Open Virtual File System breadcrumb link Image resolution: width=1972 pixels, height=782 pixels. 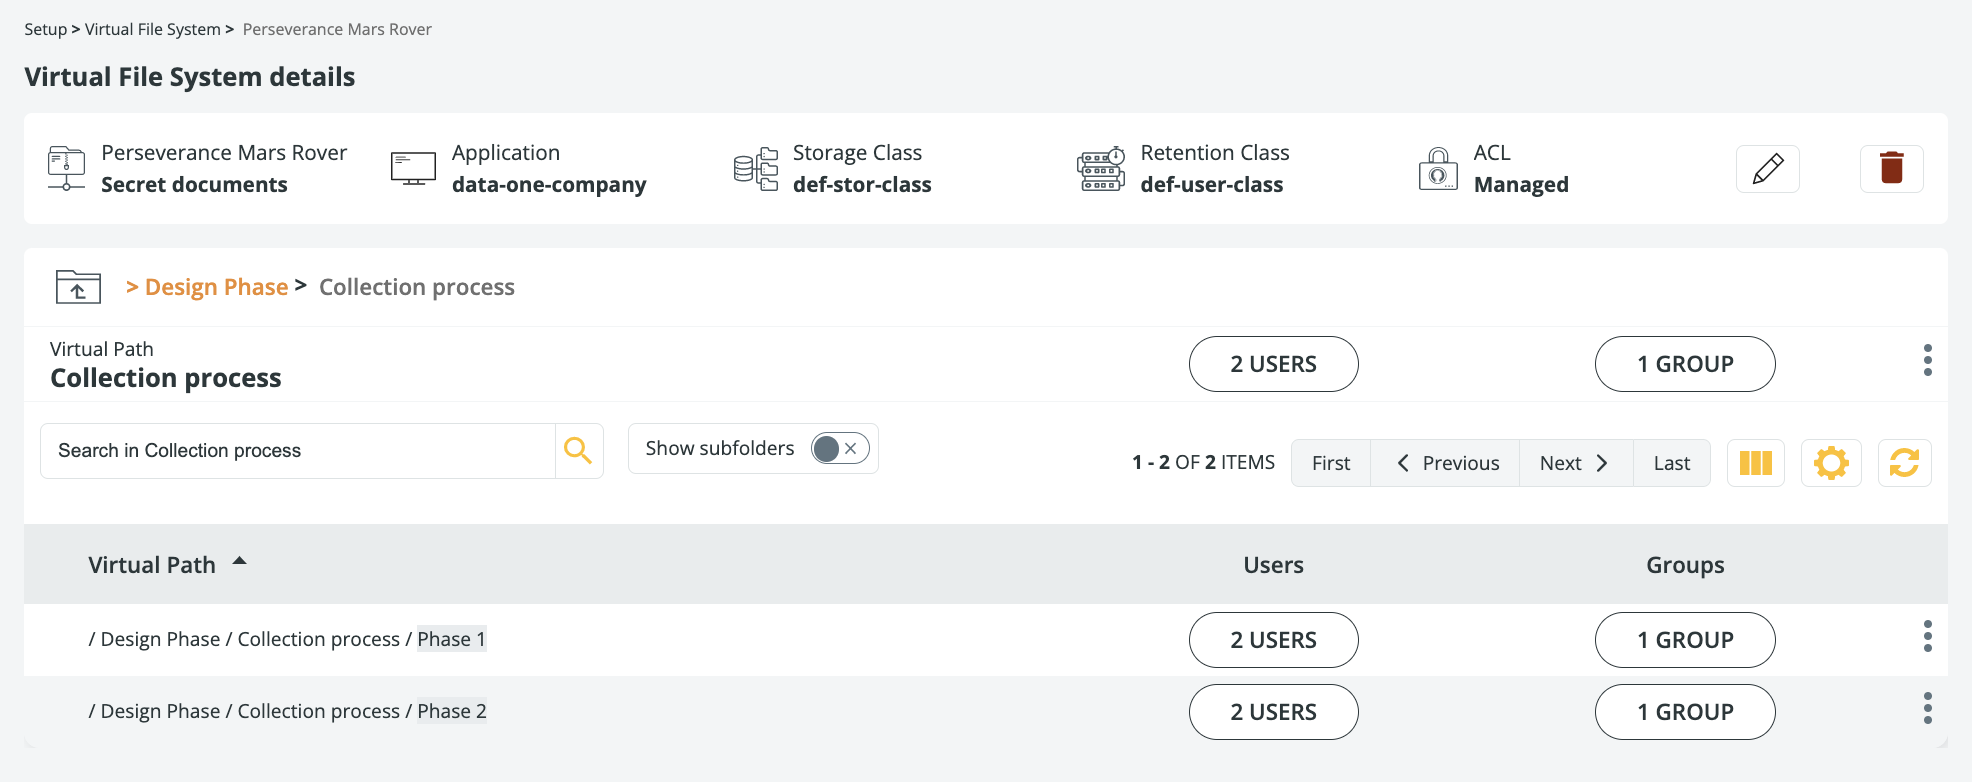152,30
